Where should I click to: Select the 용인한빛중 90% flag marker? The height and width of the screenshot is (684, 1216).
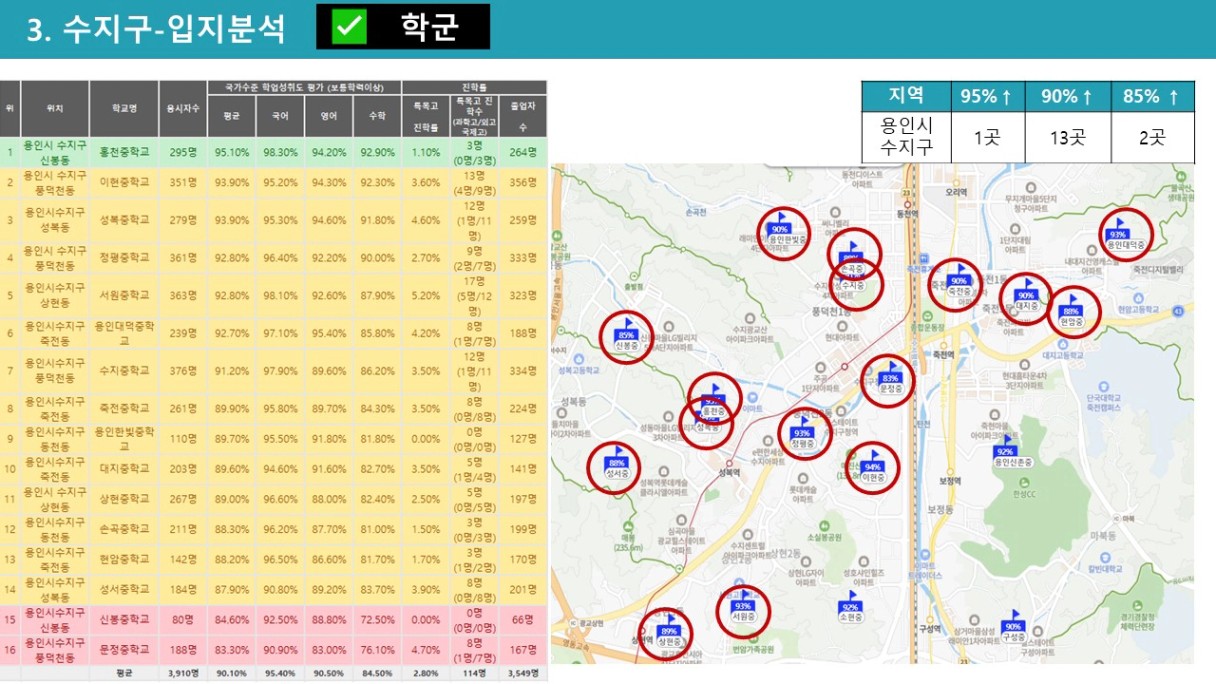781,228
